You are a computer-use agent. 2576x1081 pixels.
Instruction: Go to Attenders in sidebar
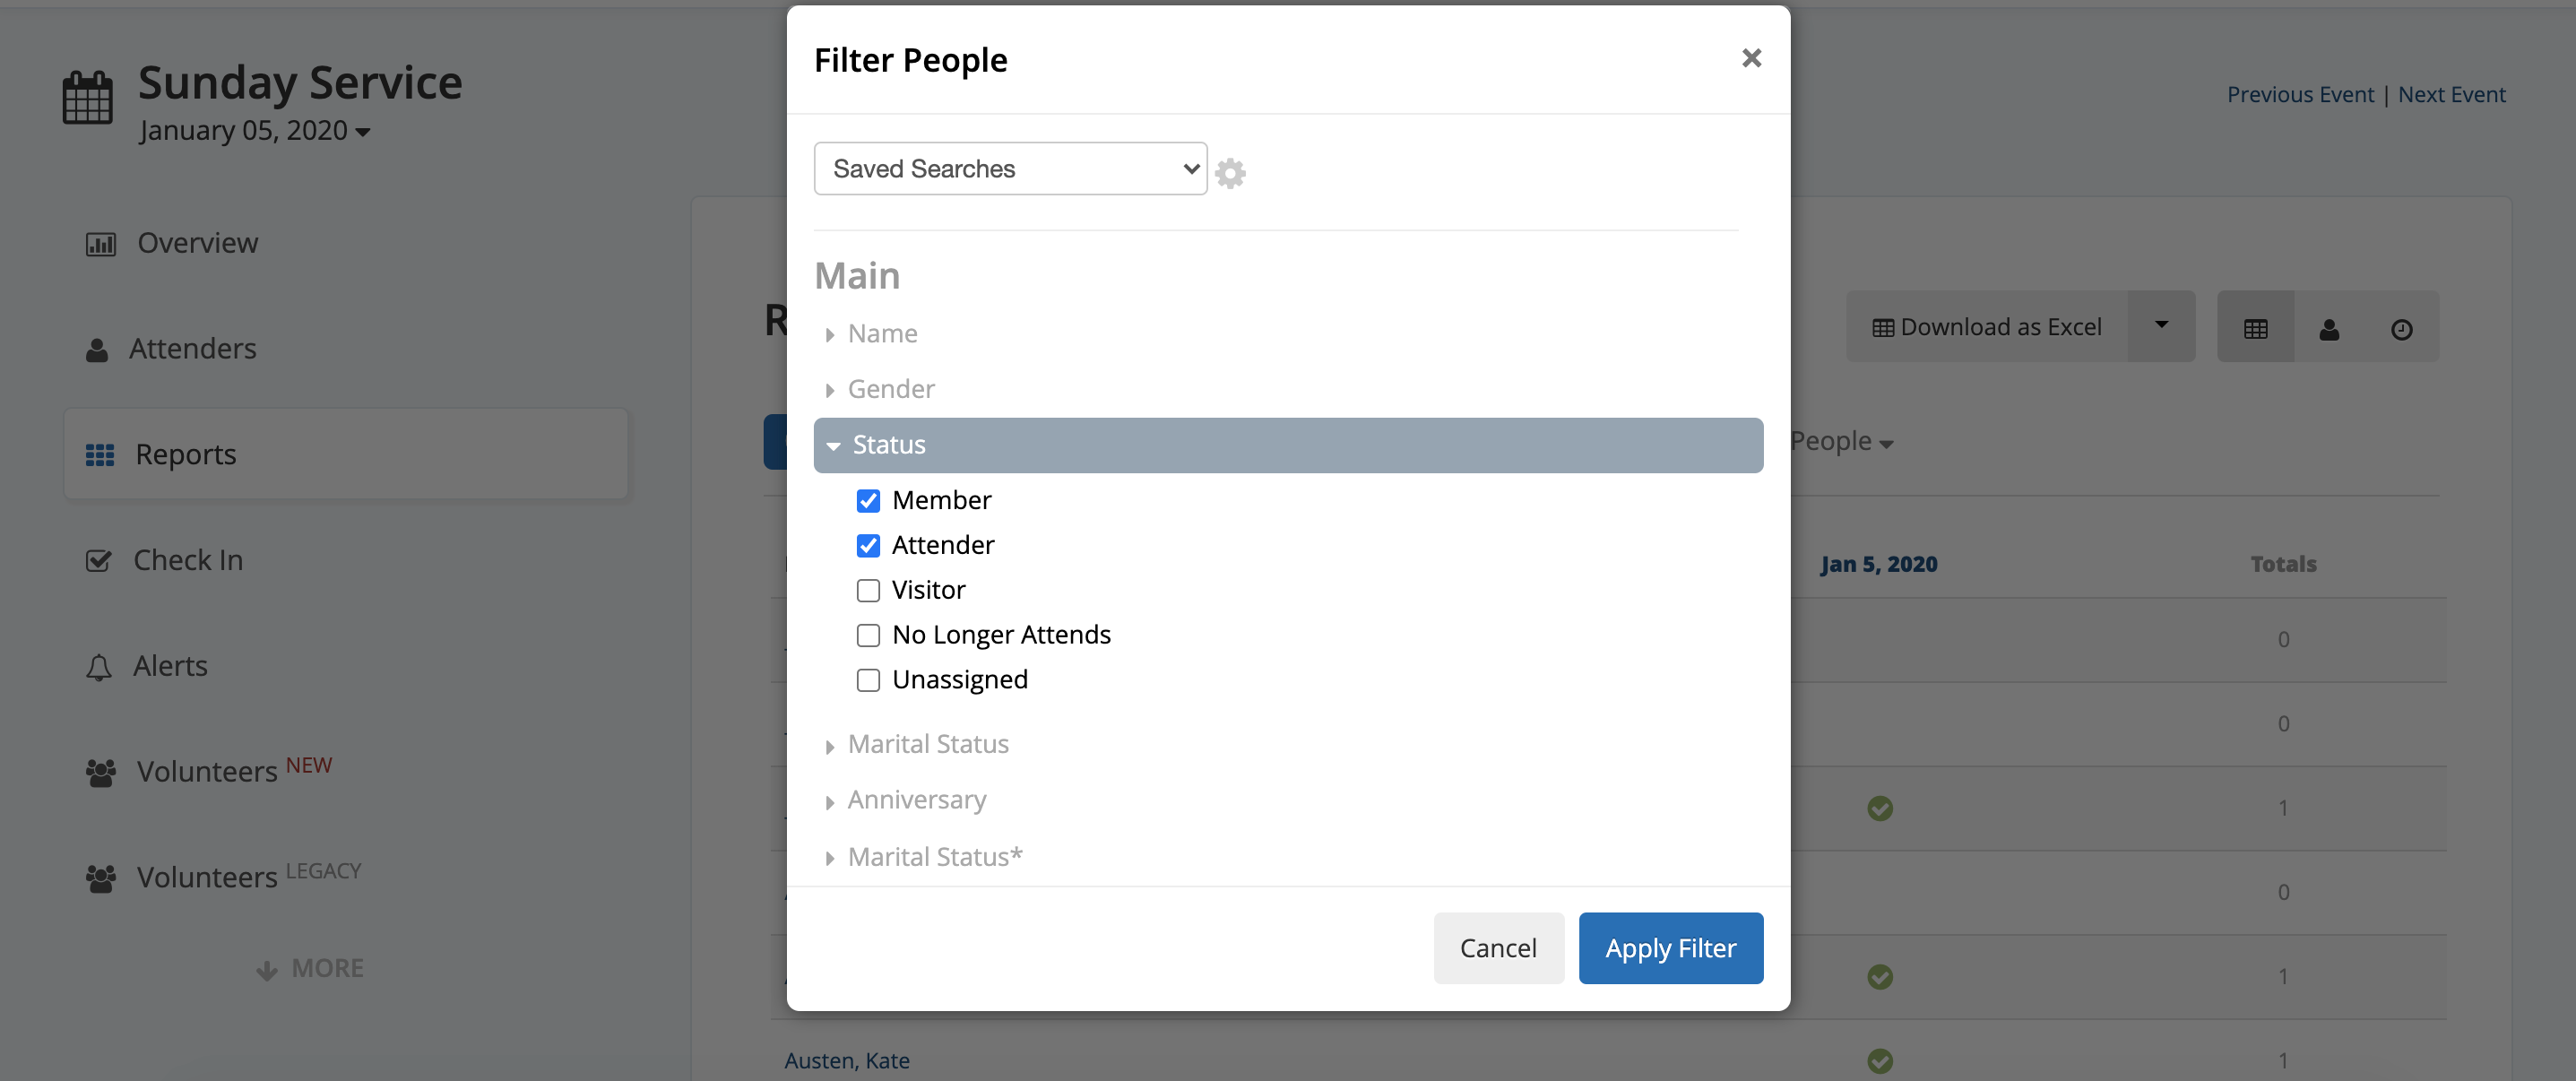[x=192, y=349]
